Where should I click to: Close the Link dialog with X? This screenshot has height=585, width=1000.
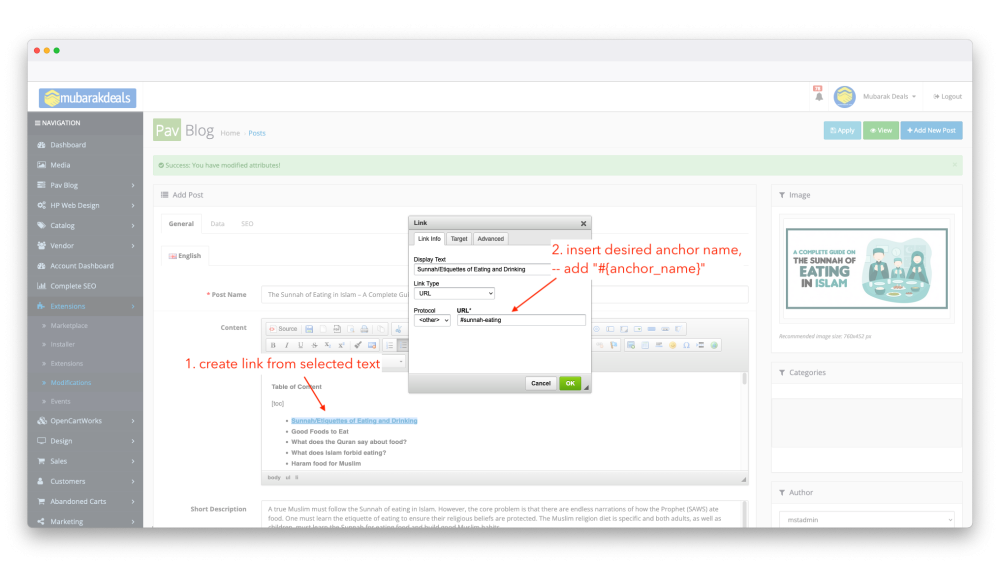click(584, 223)
